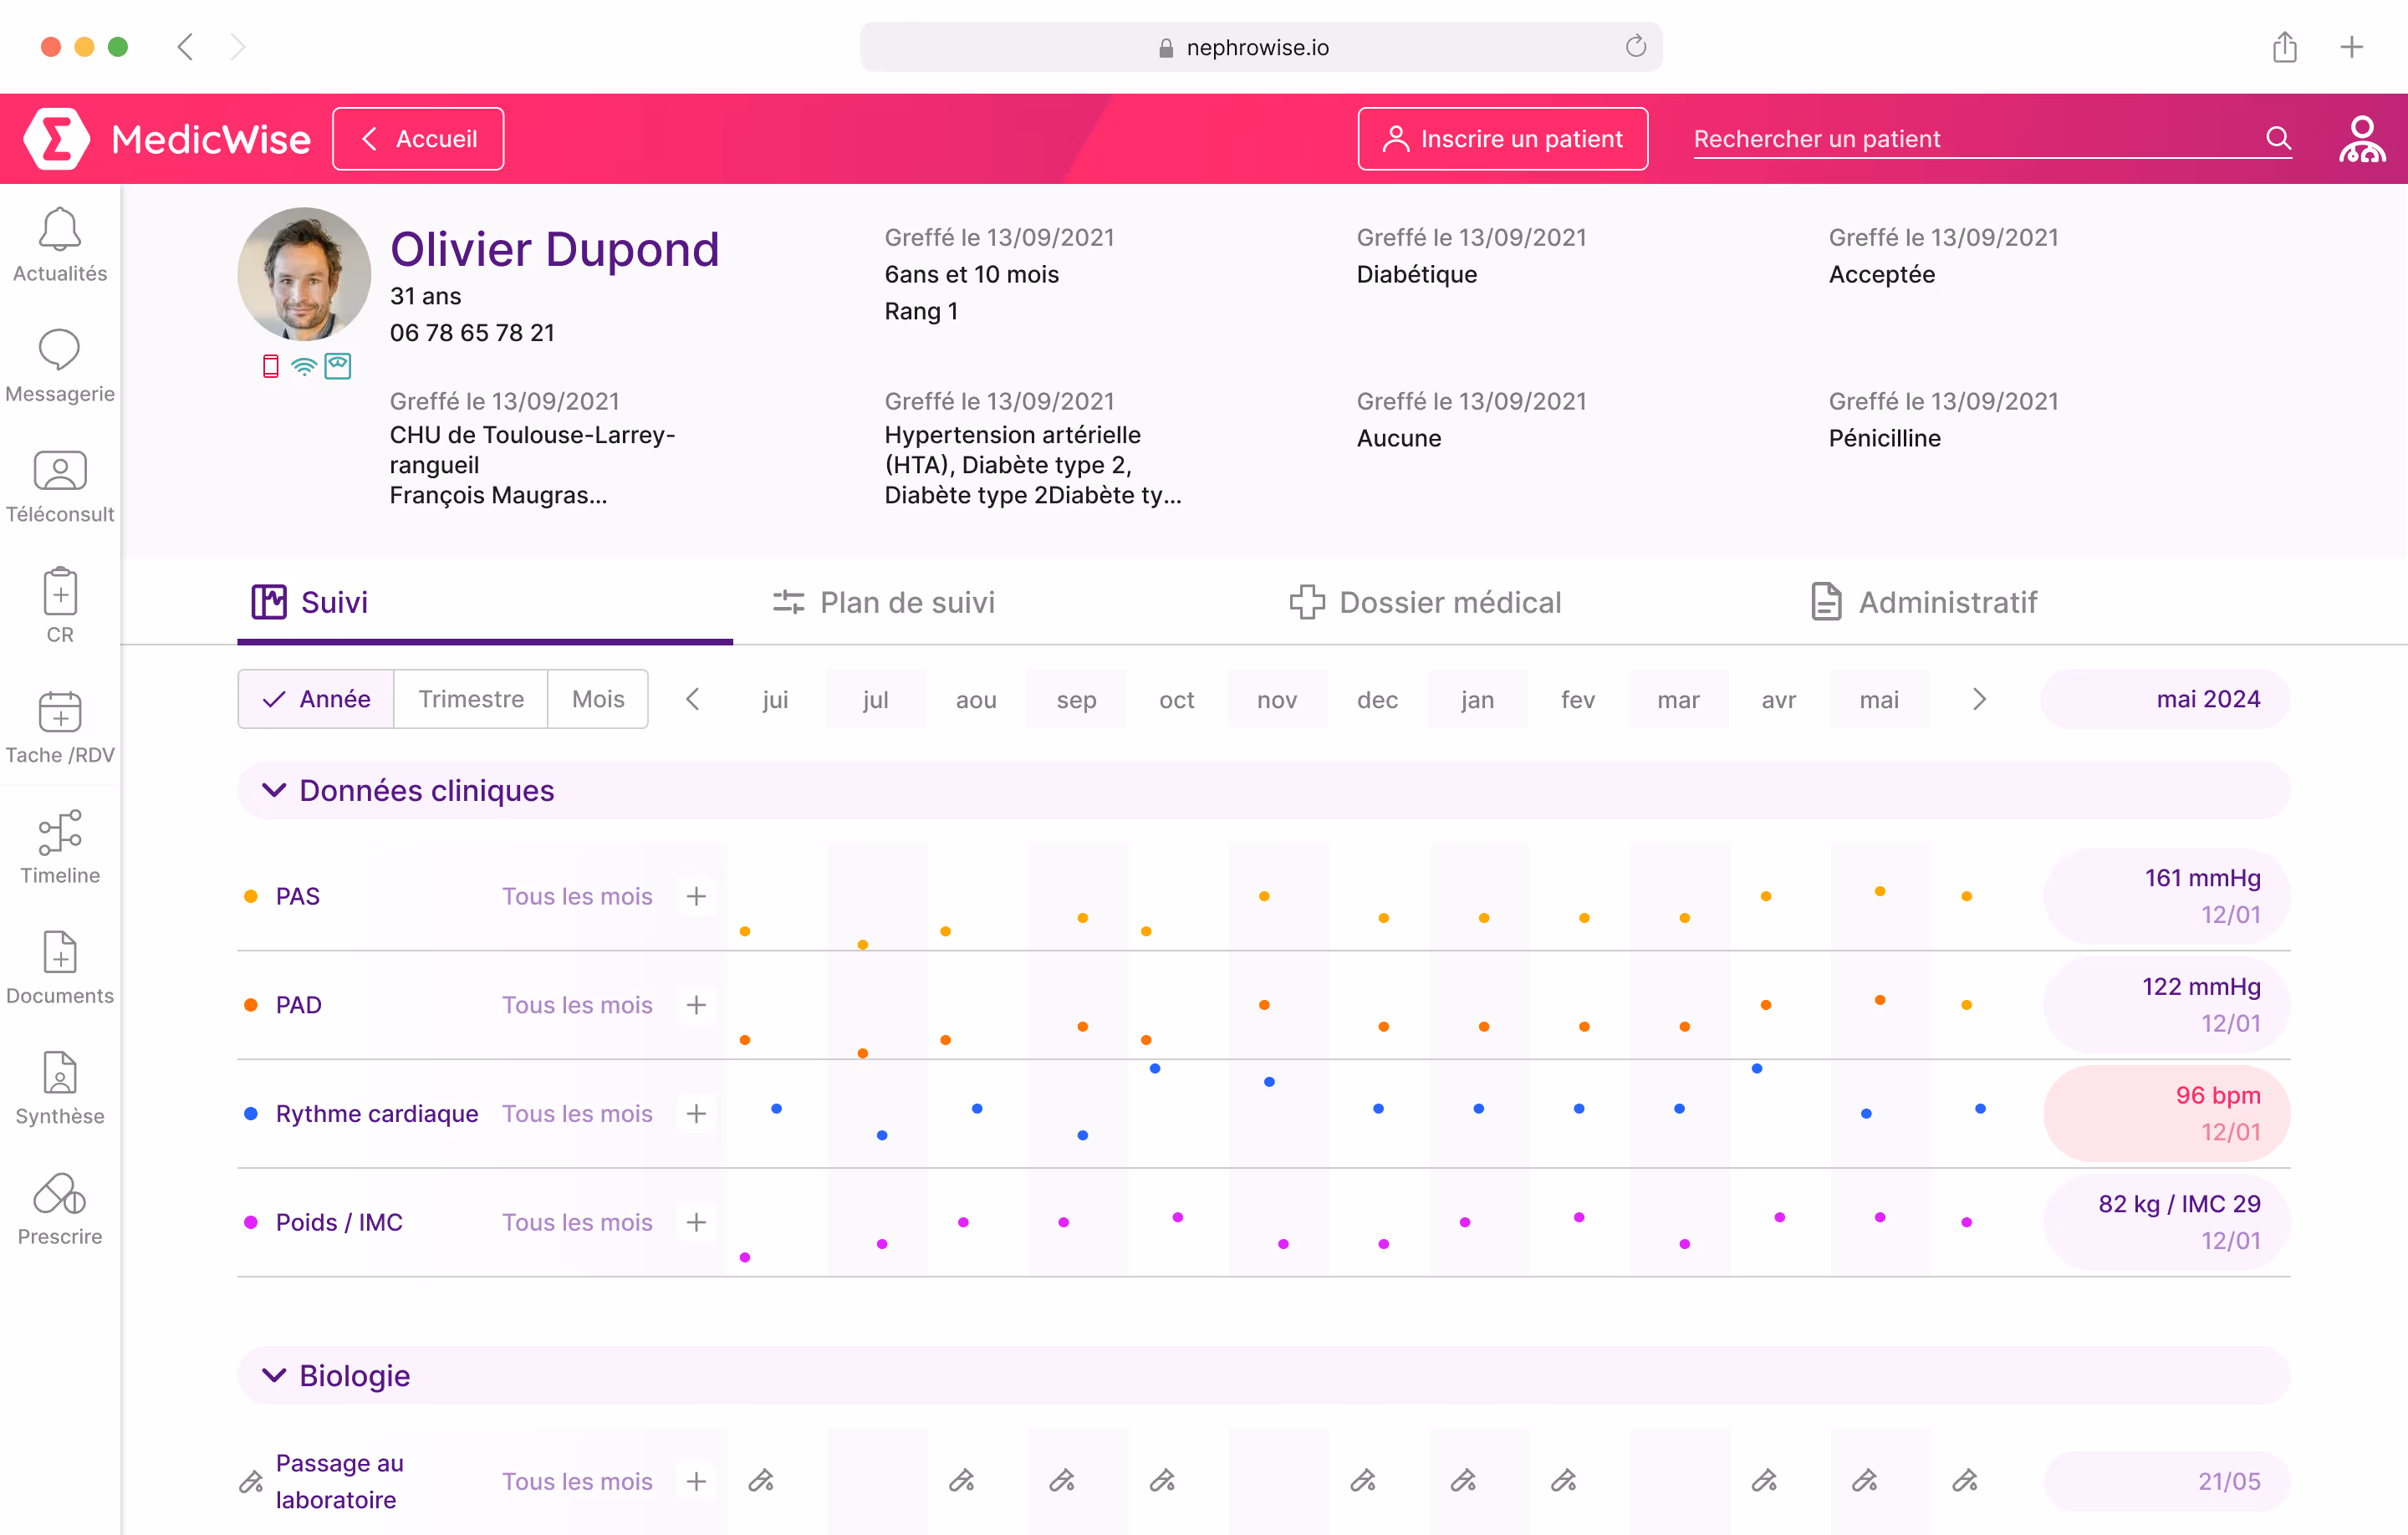Viewport: 2408px width, 1535px height.
Task: Click the orange PAS color dot
Action: coord(251,896)
